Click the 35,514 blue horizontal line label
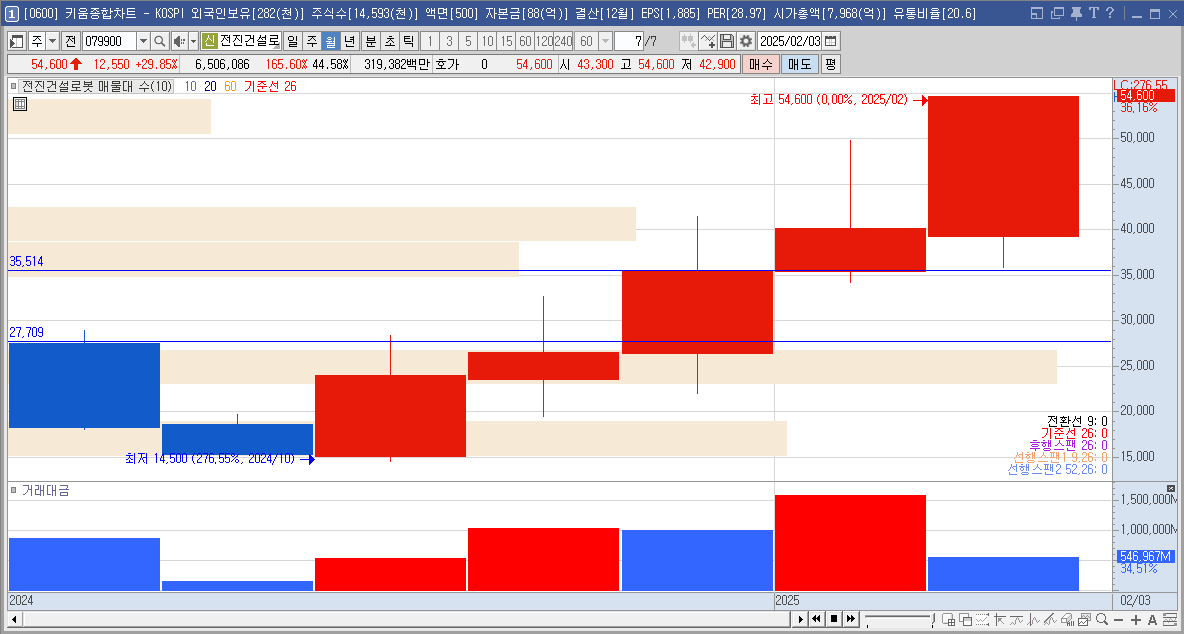 [x=26, y=261]
